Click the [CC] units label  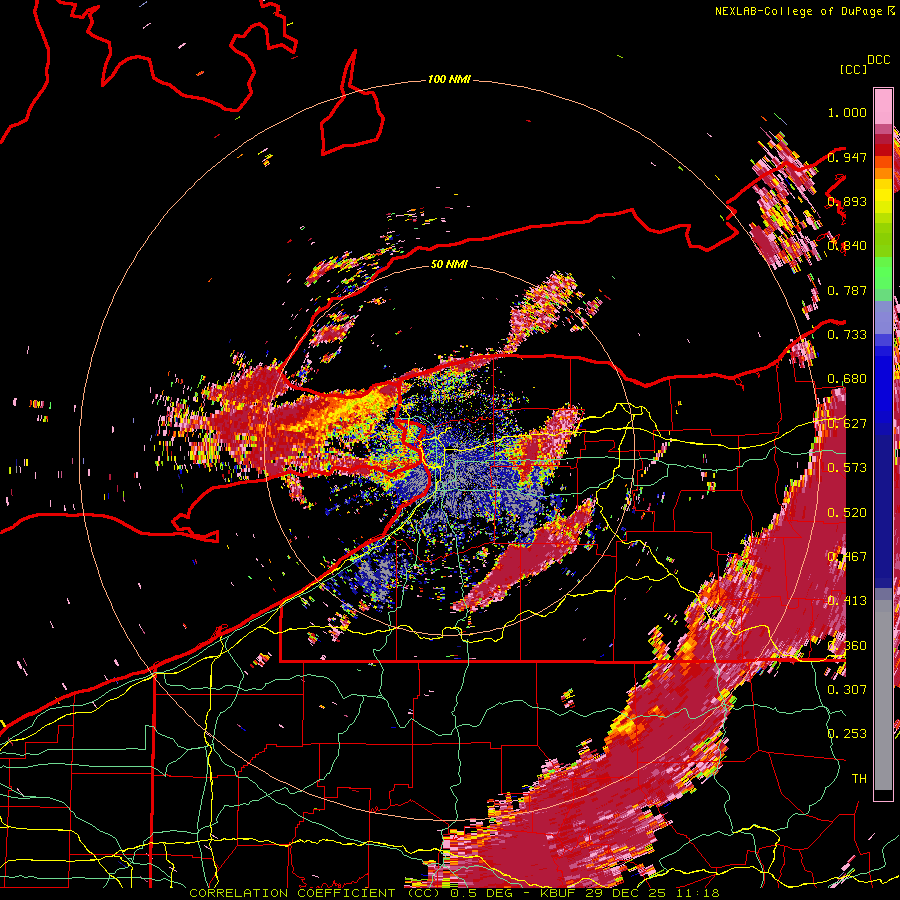[853, 69]
